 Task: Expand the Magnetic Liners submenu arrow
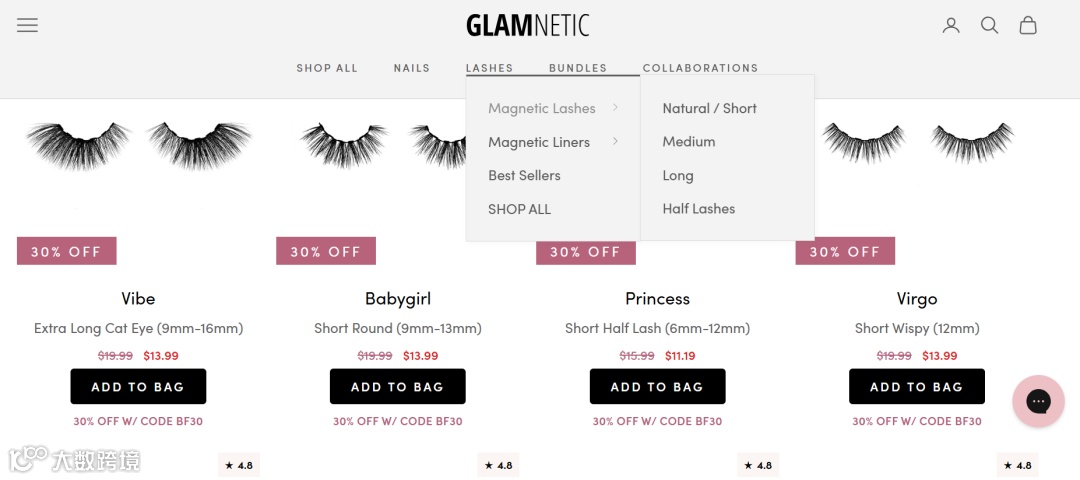click(x=615, y=141)
